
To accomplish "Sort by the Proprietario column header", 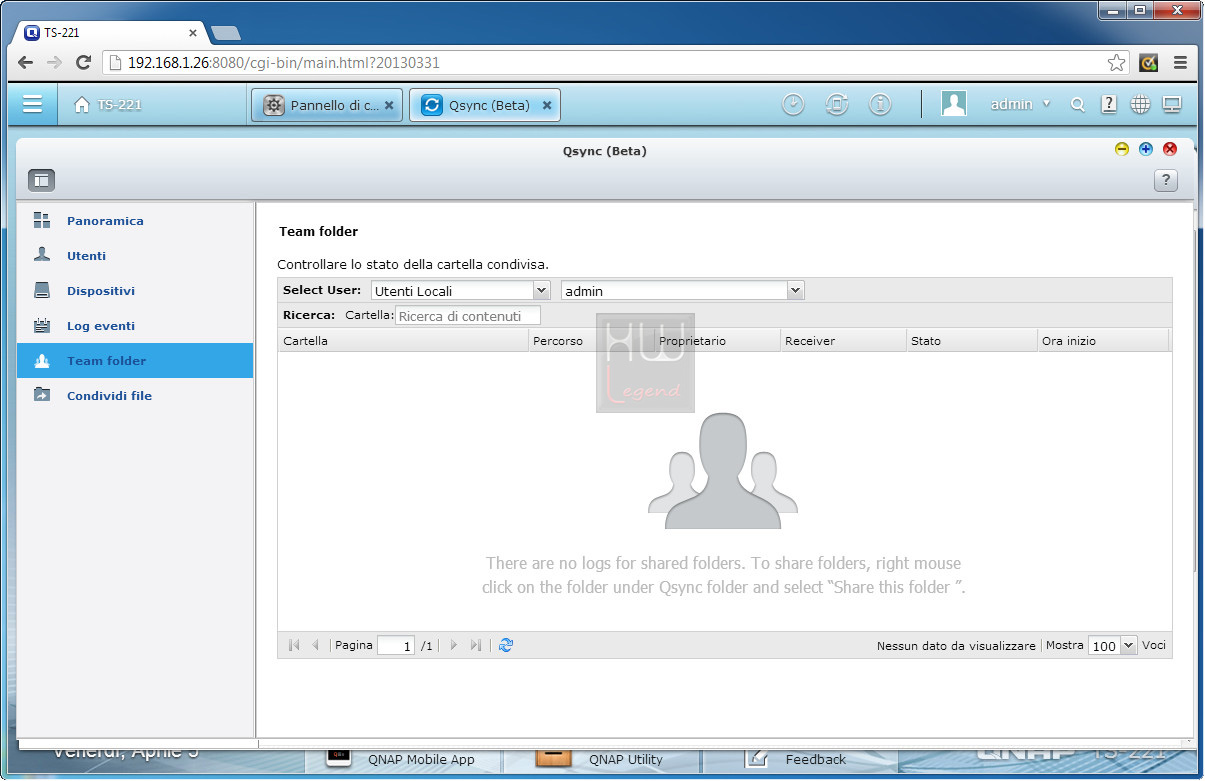I will pos(717,341).
